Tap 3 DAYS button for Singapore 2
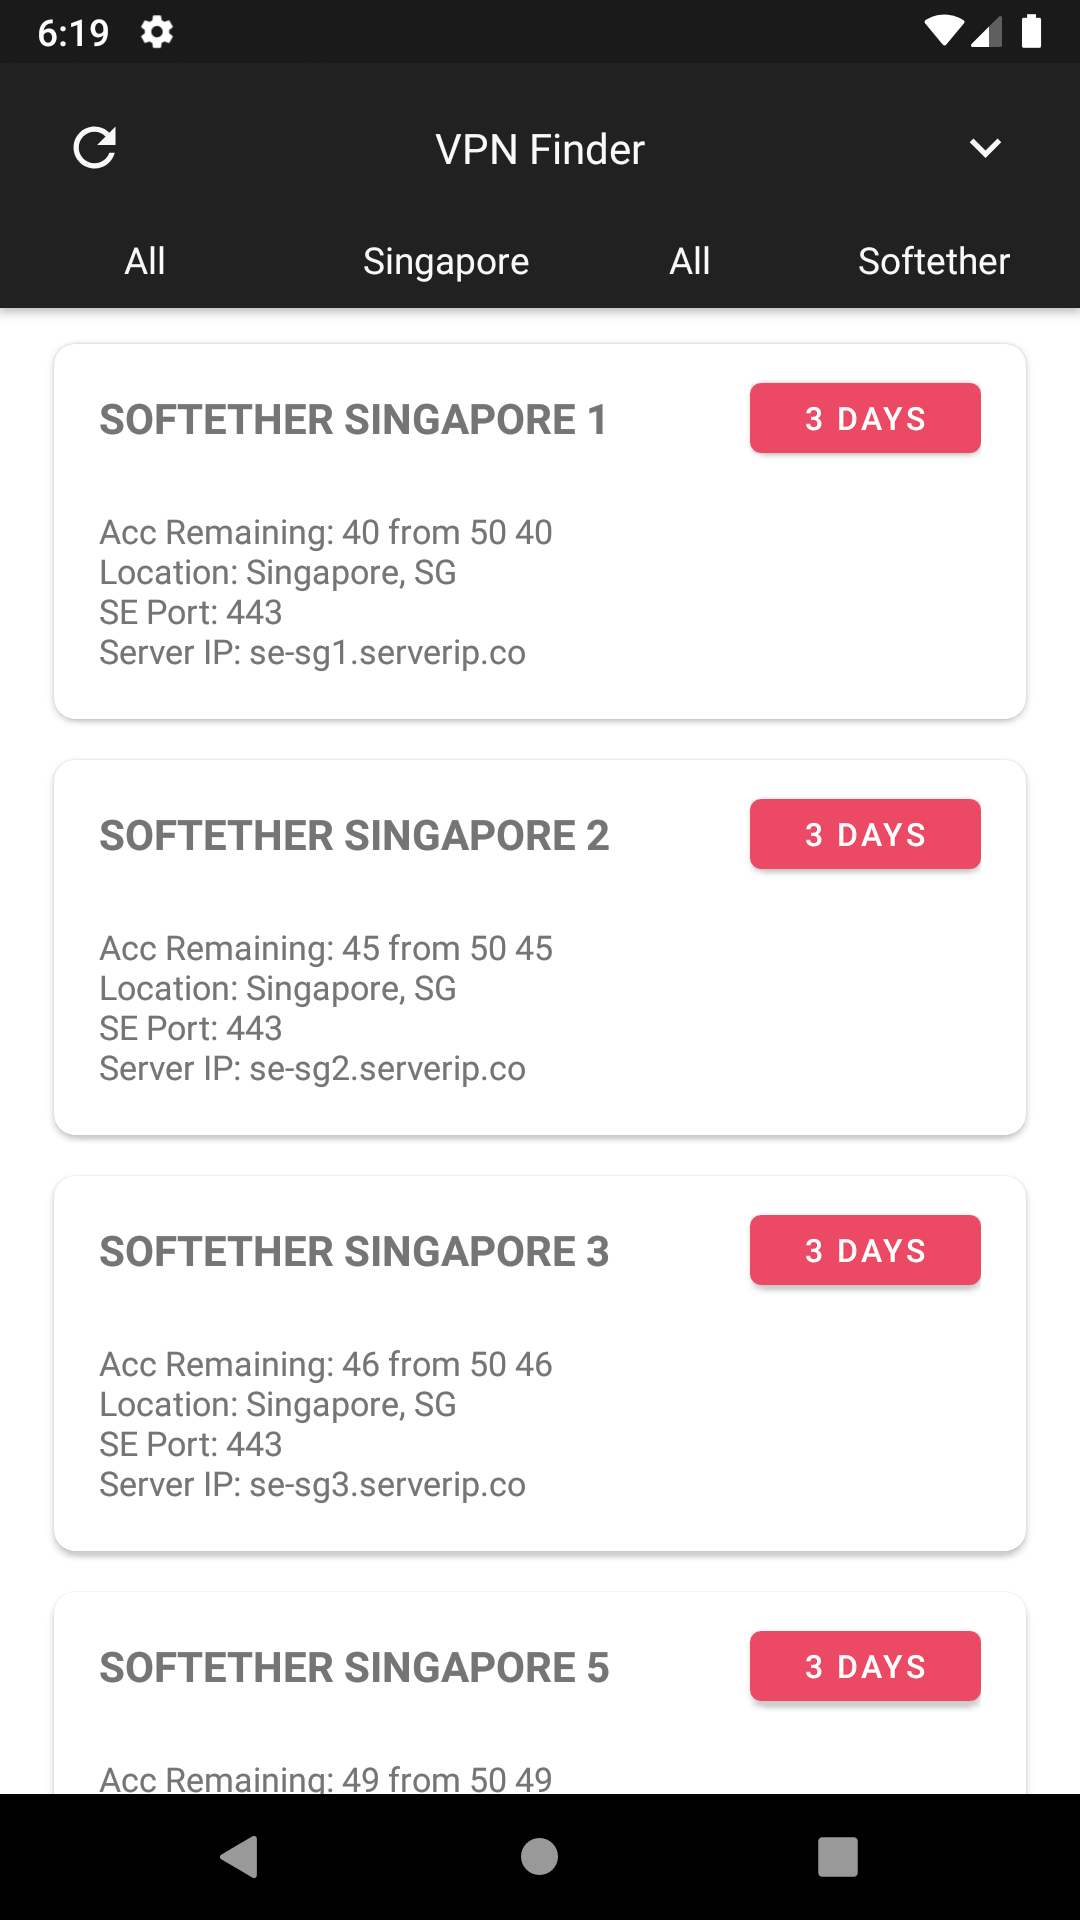The width and height of the screenshot is (1080, 1920). pyautogui.click(x=865, y=834)
